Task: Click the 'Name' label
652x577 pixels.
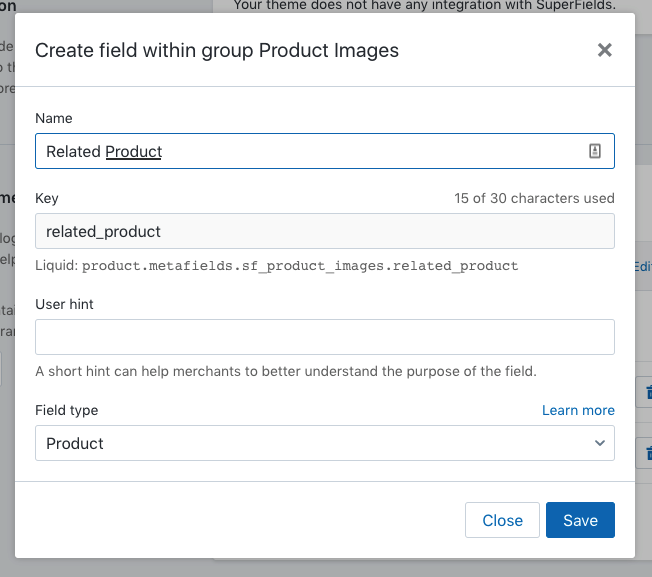Action: coord(54,118)
